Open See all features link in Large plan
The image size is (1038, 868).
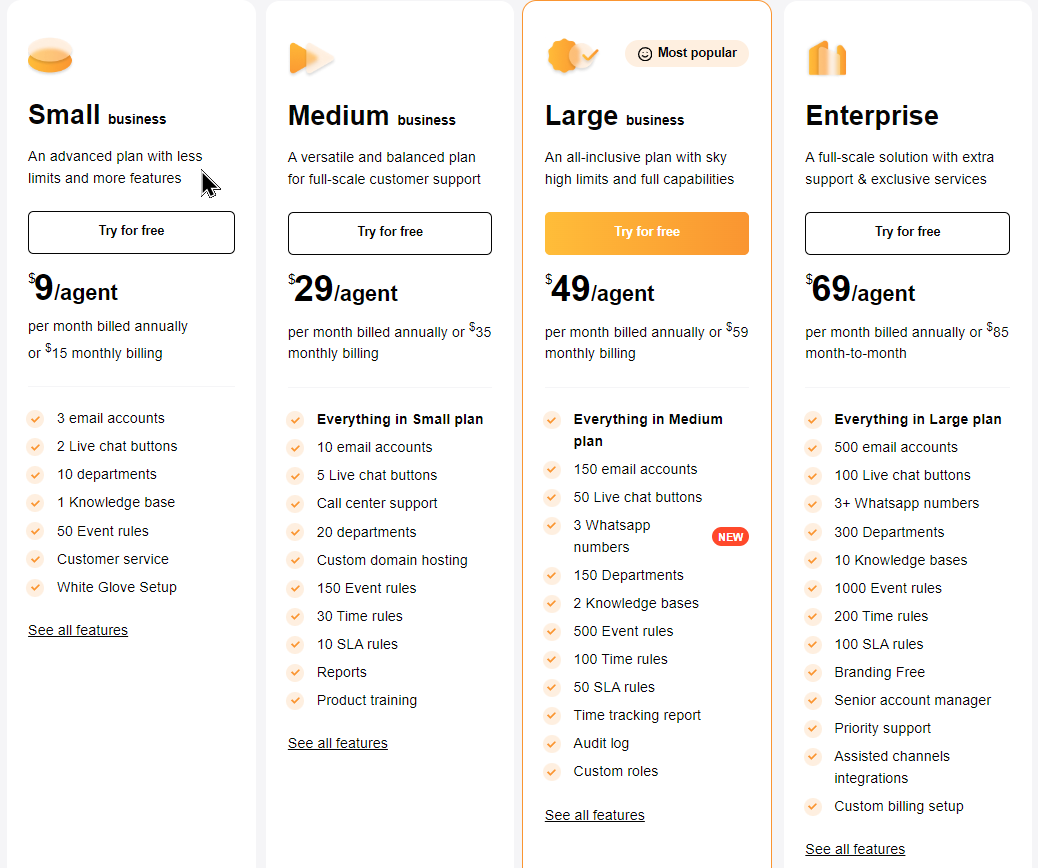pyautogui.click(x=594, y=815)
